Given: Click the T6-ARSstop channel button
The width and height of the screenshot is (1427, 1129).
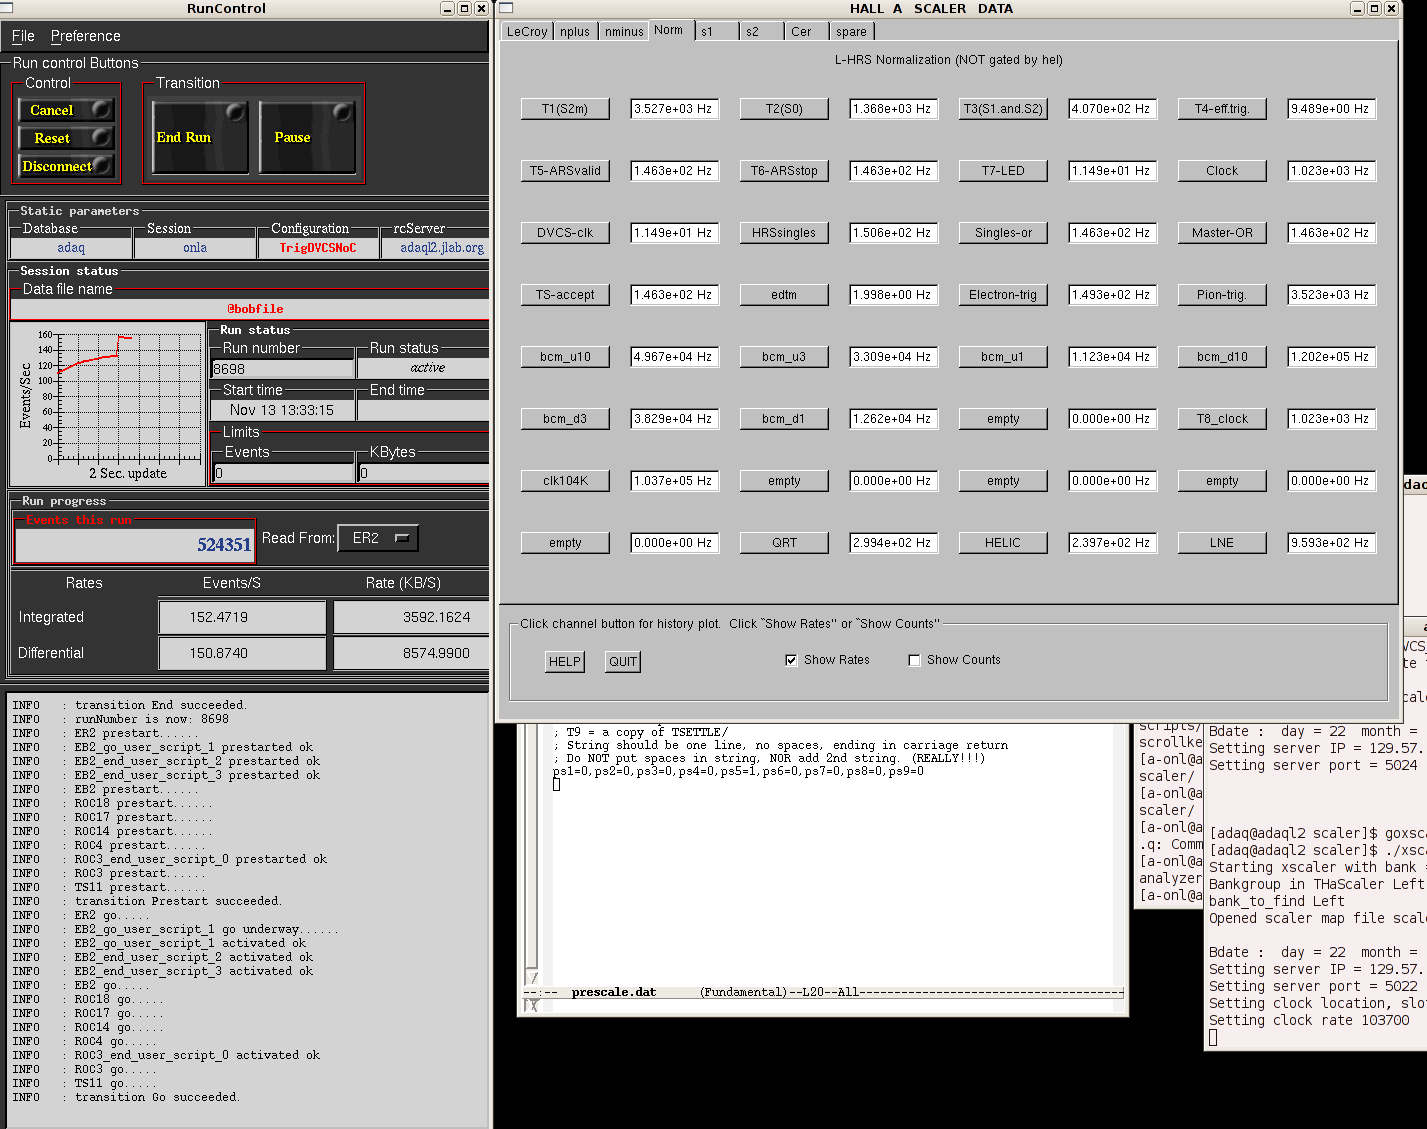Looking at the screenshot, I should click(784, 171).
